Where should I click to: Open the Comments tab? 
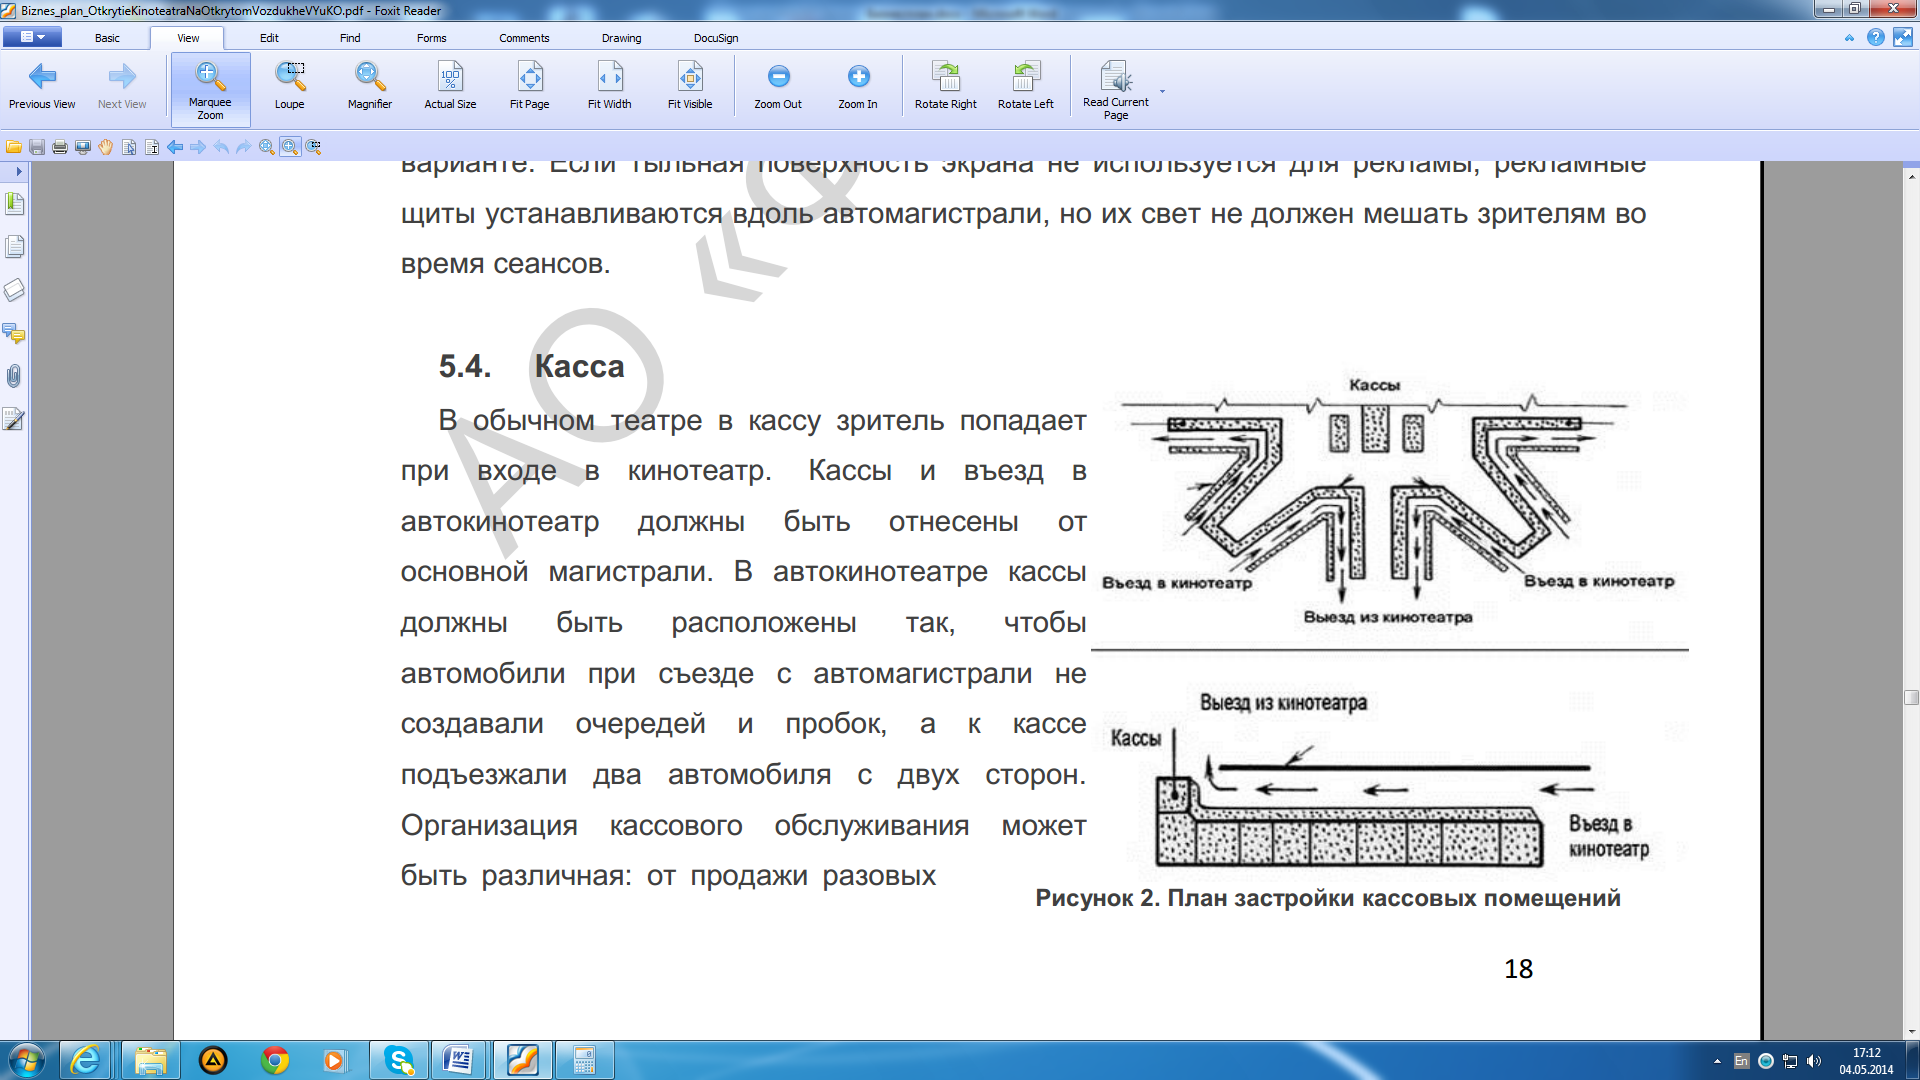[x=524, y=38]
